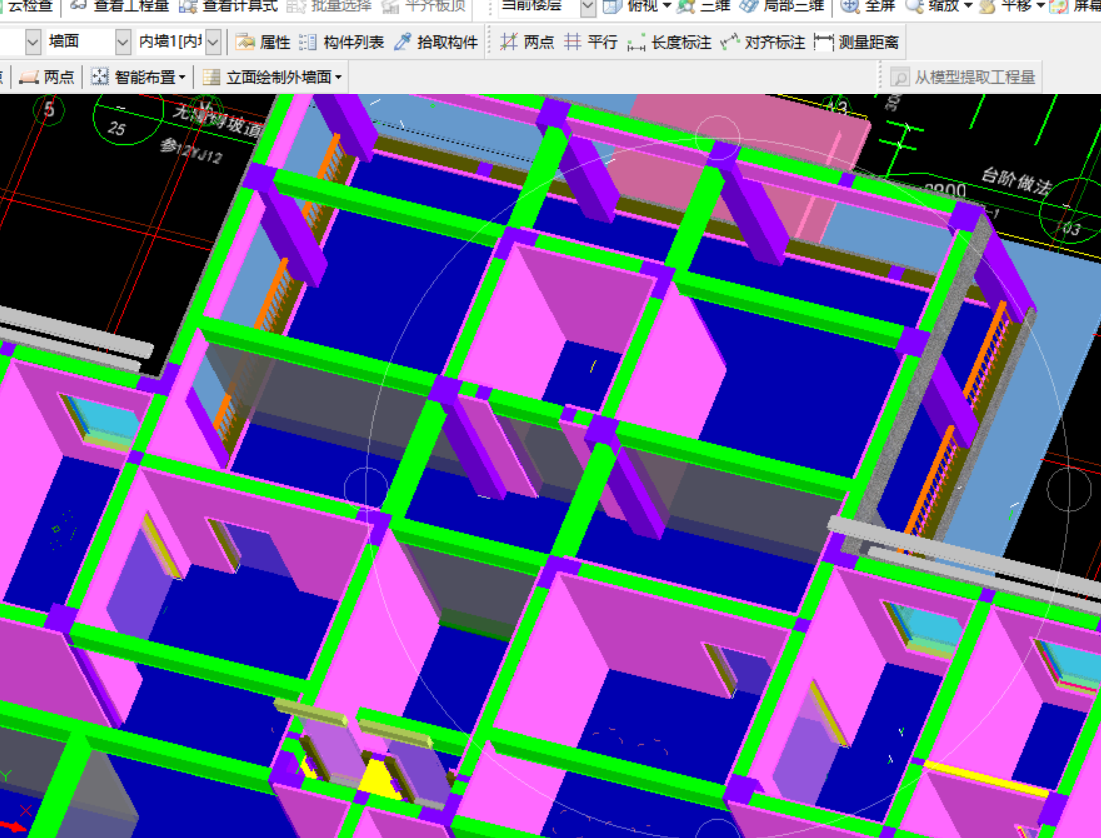Open the 属性 properties panel

(x=263, y=42)
